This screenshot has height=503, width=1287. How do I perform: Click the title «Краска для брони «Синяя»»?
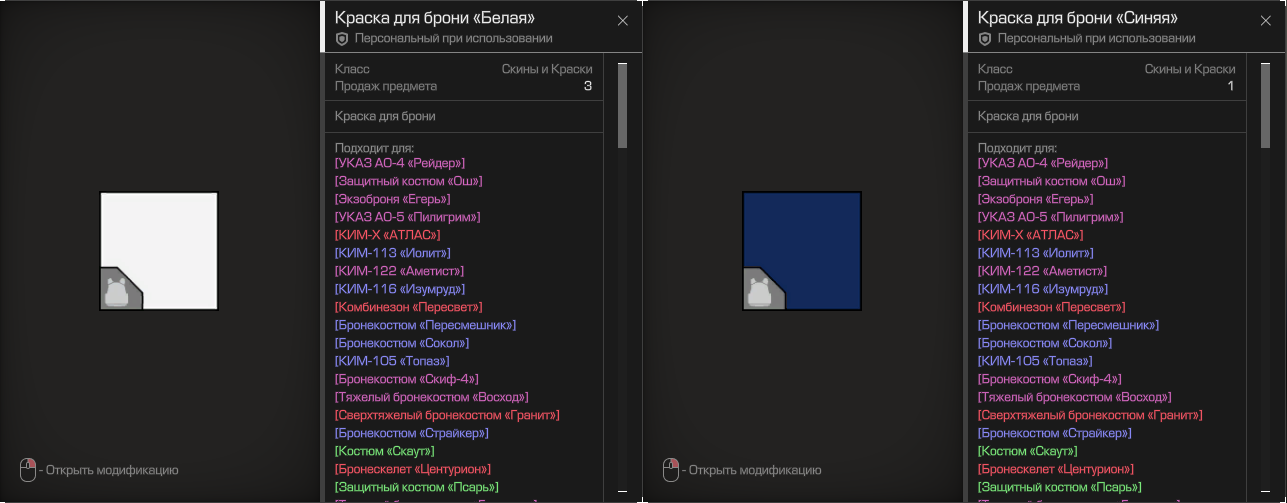click(x=1078, y=18)
